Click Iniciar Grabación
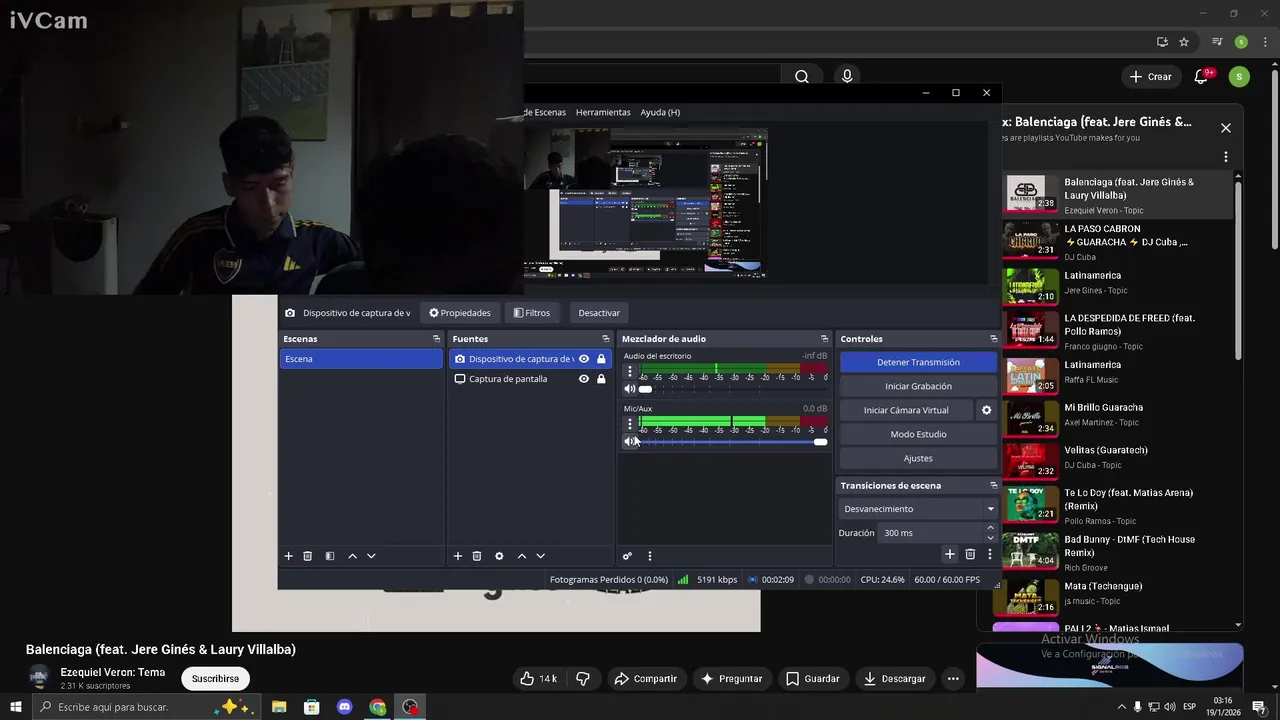 click(x=918, y=386)
